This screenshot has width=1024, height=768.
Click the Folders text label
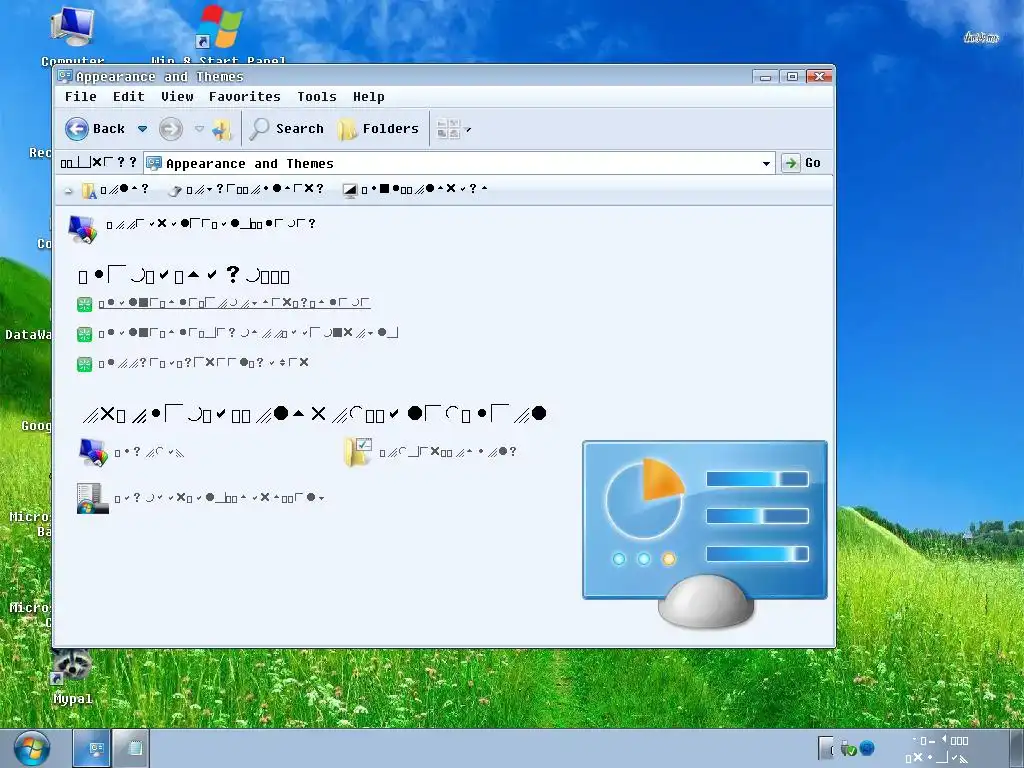tap(391, 129)
